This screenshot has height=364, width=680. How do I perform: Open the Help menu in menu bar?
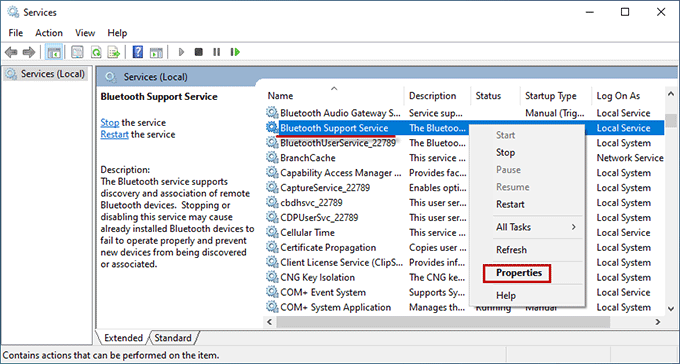[x=117, y=33]
